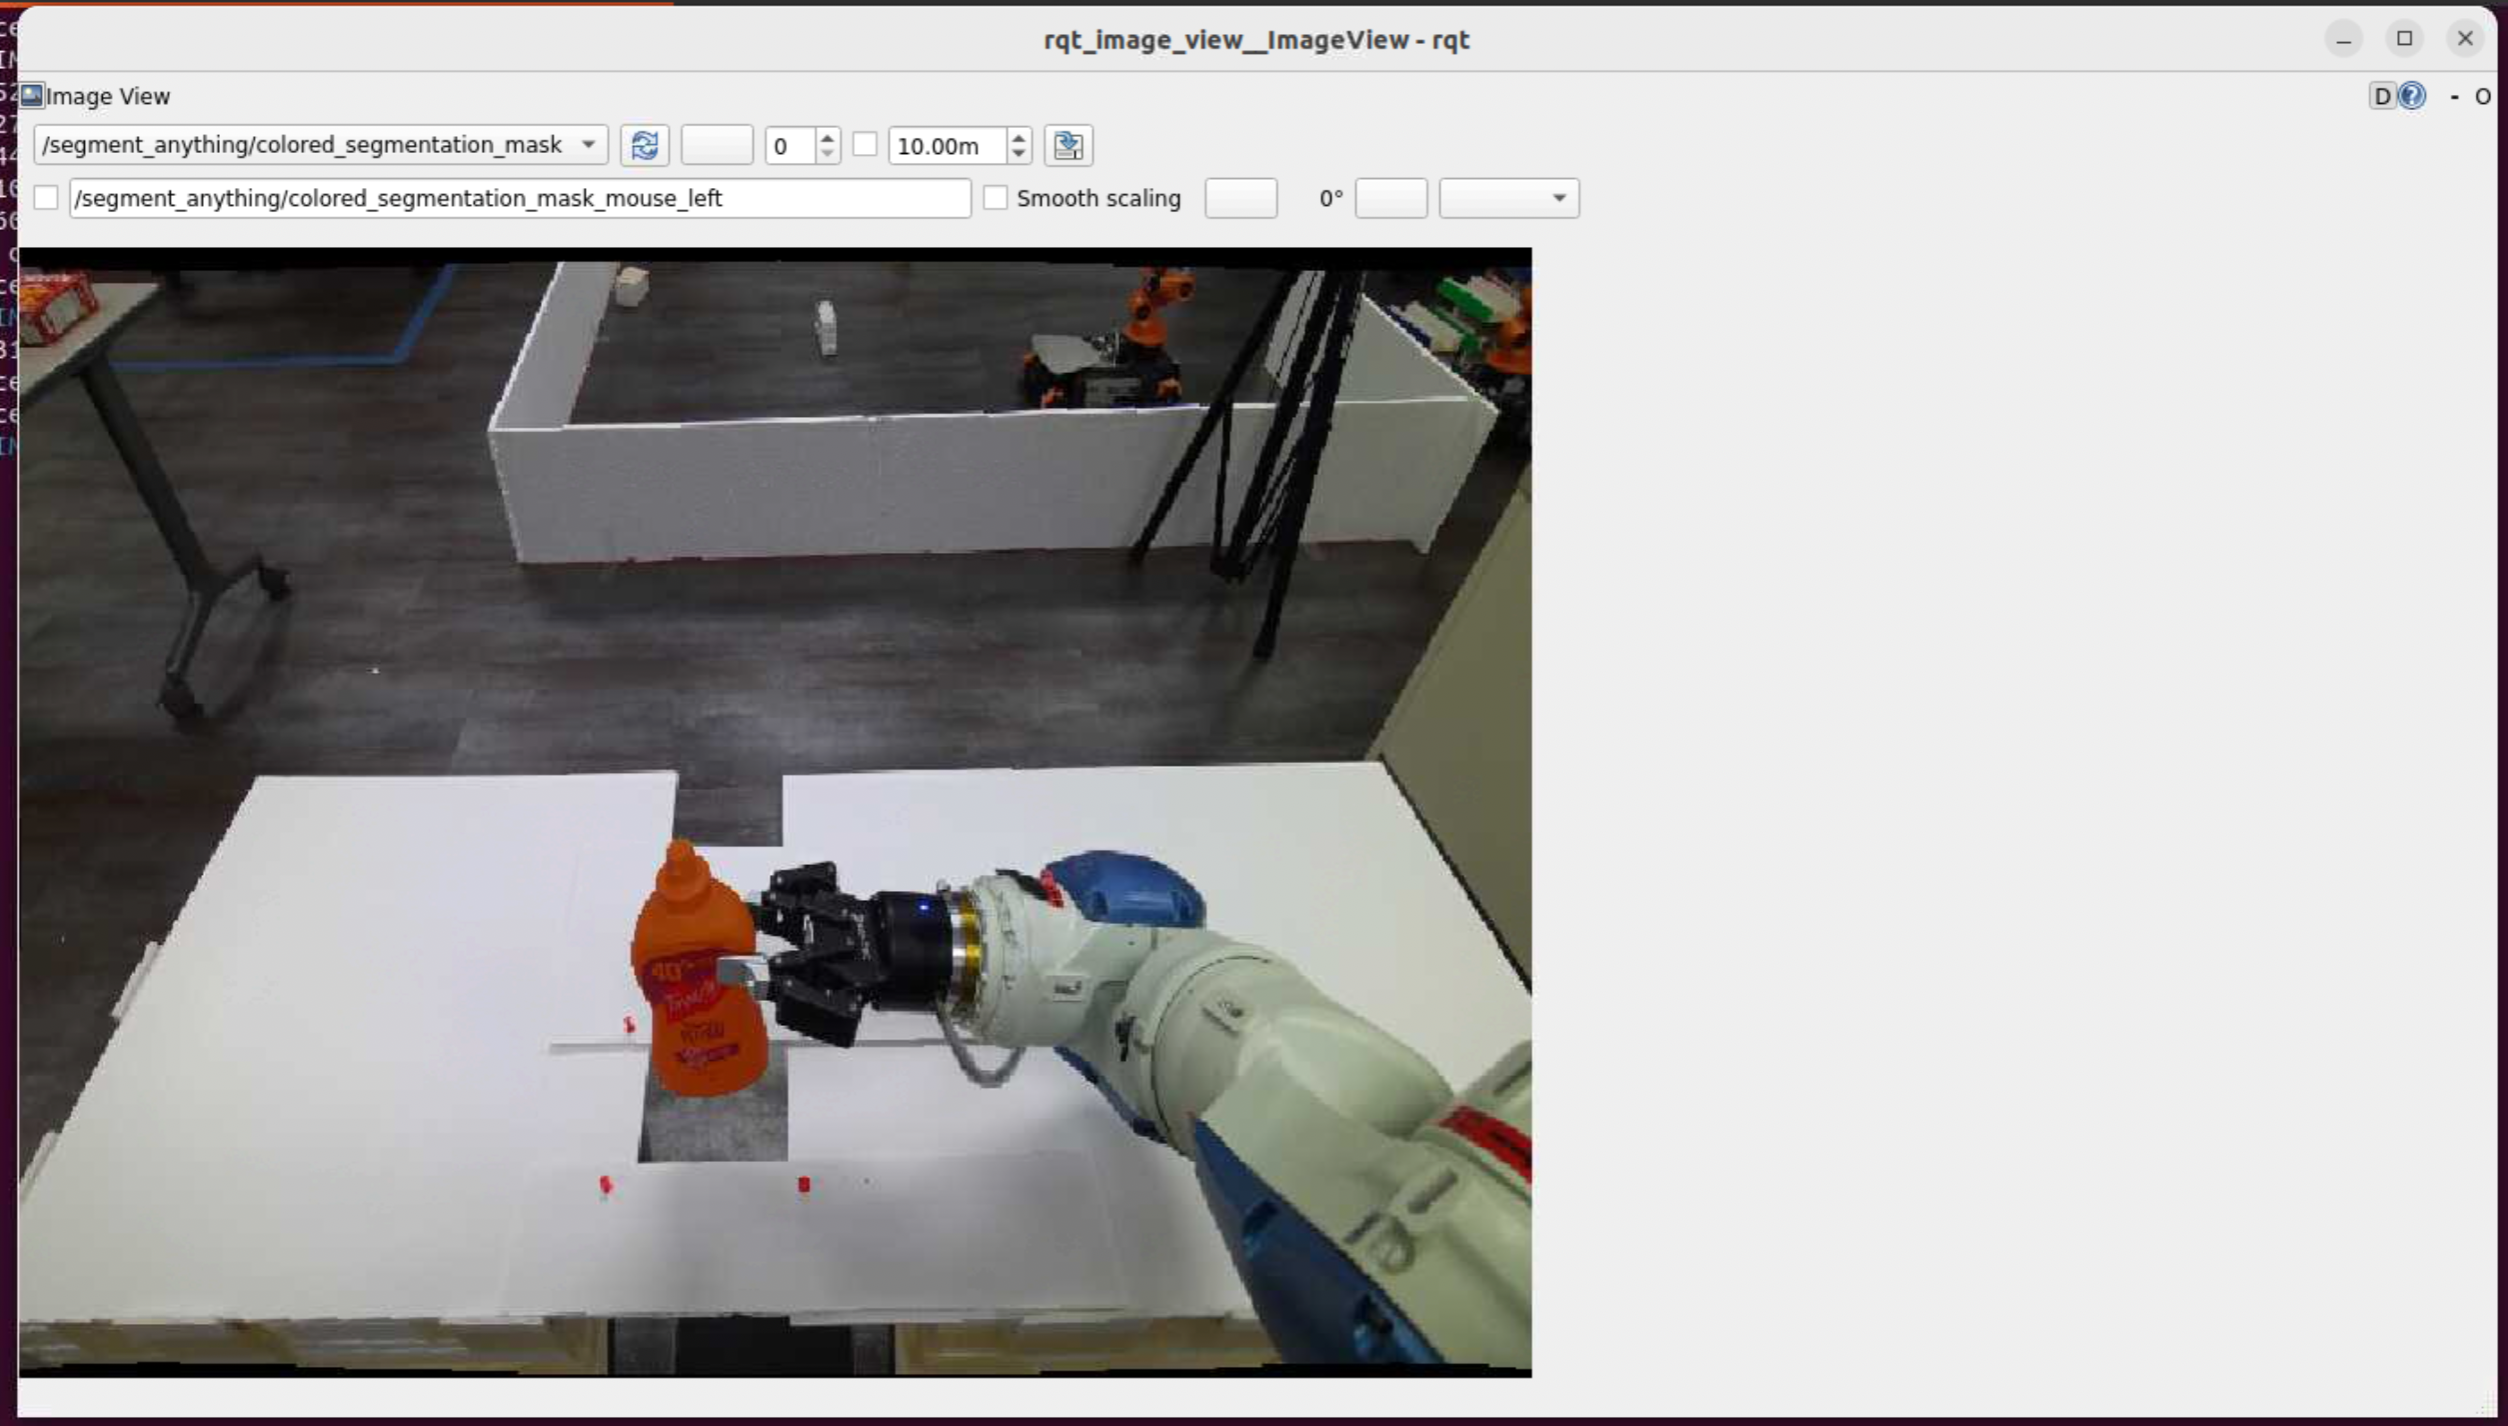Click the orange bottle in the image
The image size is (2508, 1426).
coord(690,990)
